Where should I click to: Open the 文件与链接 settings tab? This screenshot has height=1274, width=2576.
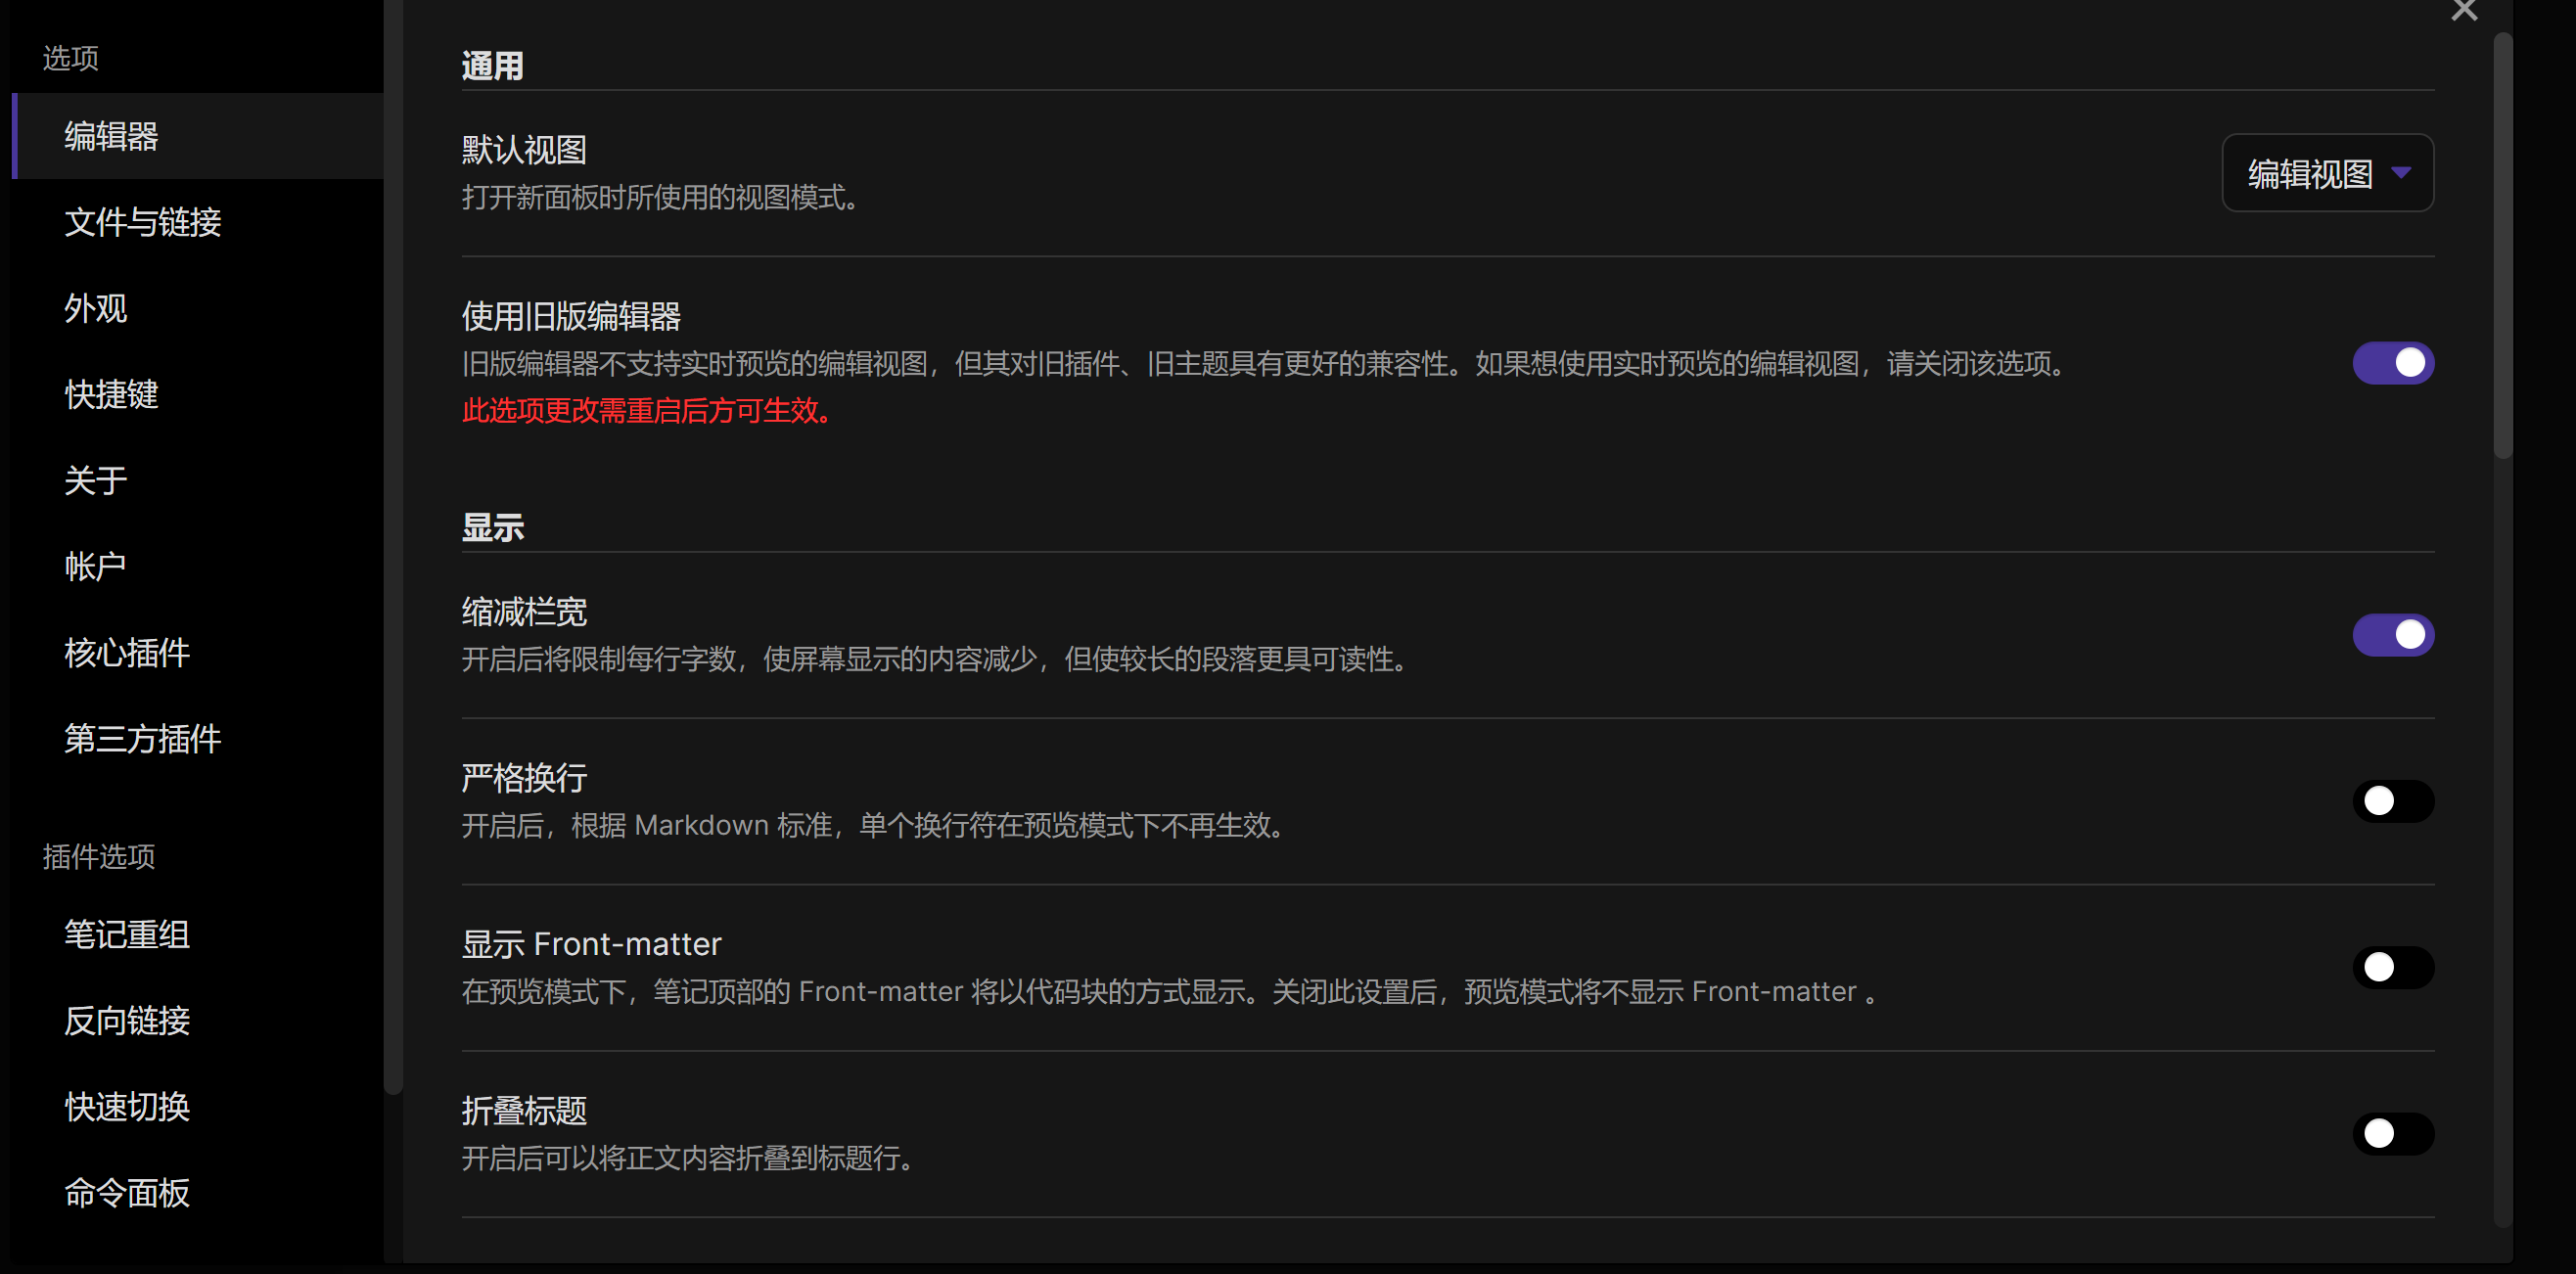(x=142, y=222)
